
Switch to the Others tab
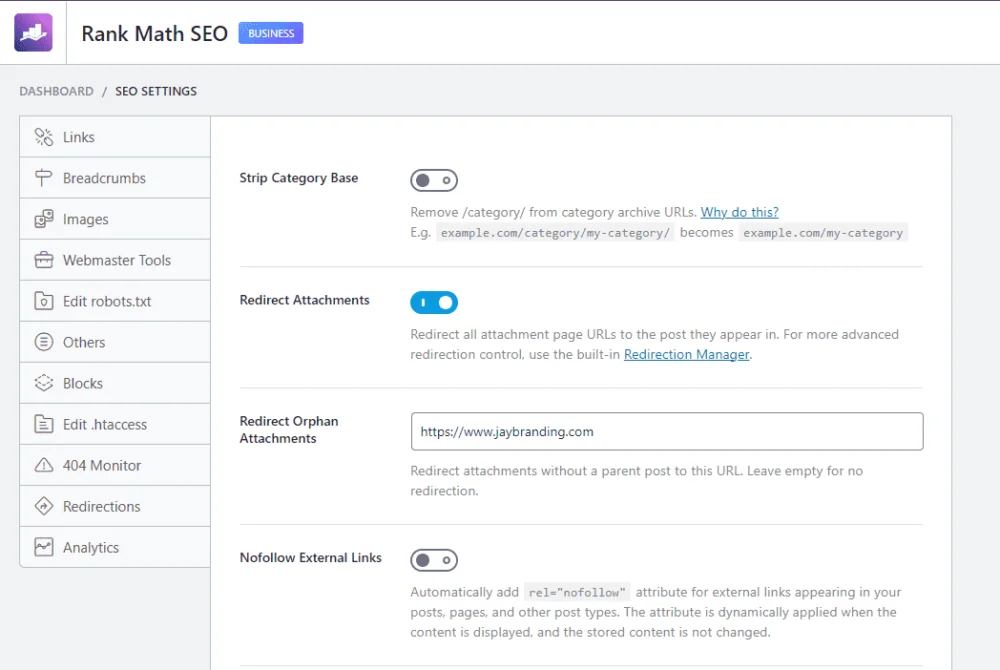tap(115, 342)
